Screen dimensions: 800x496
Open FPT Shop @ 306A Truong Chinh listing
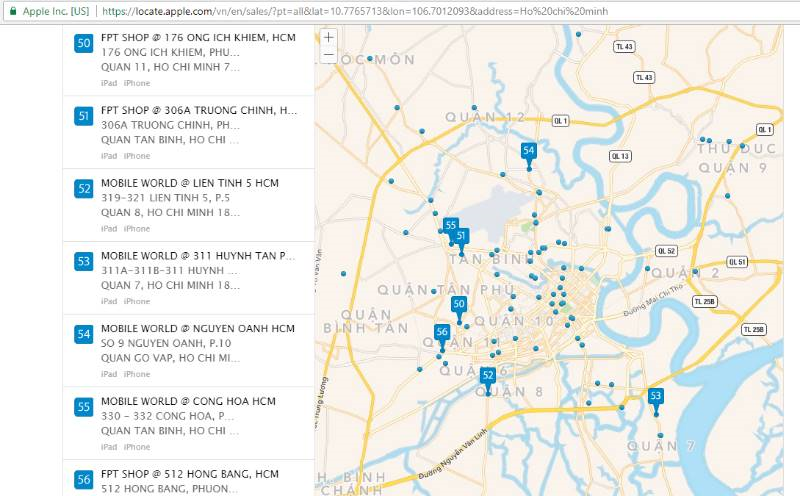[198, 110]
